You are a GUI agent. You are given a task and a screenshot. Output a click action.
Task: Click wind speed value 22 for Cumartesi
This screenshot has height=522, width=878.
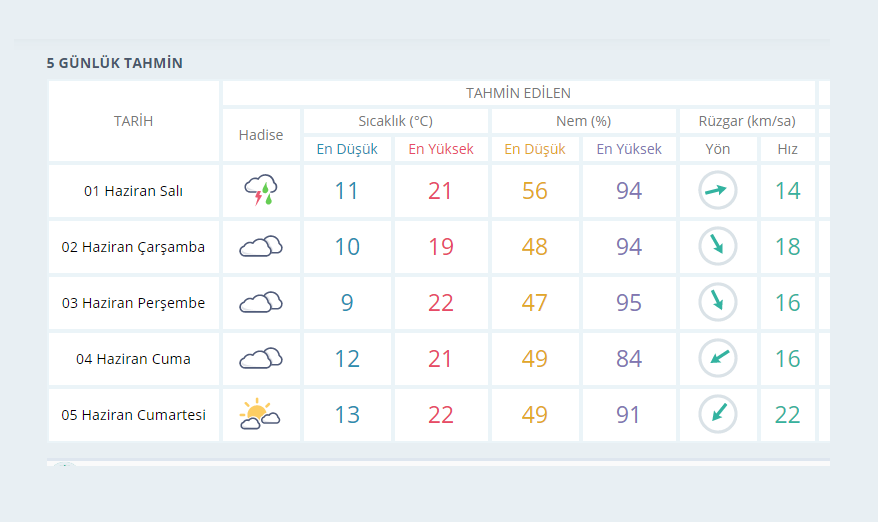coord(787,414)
